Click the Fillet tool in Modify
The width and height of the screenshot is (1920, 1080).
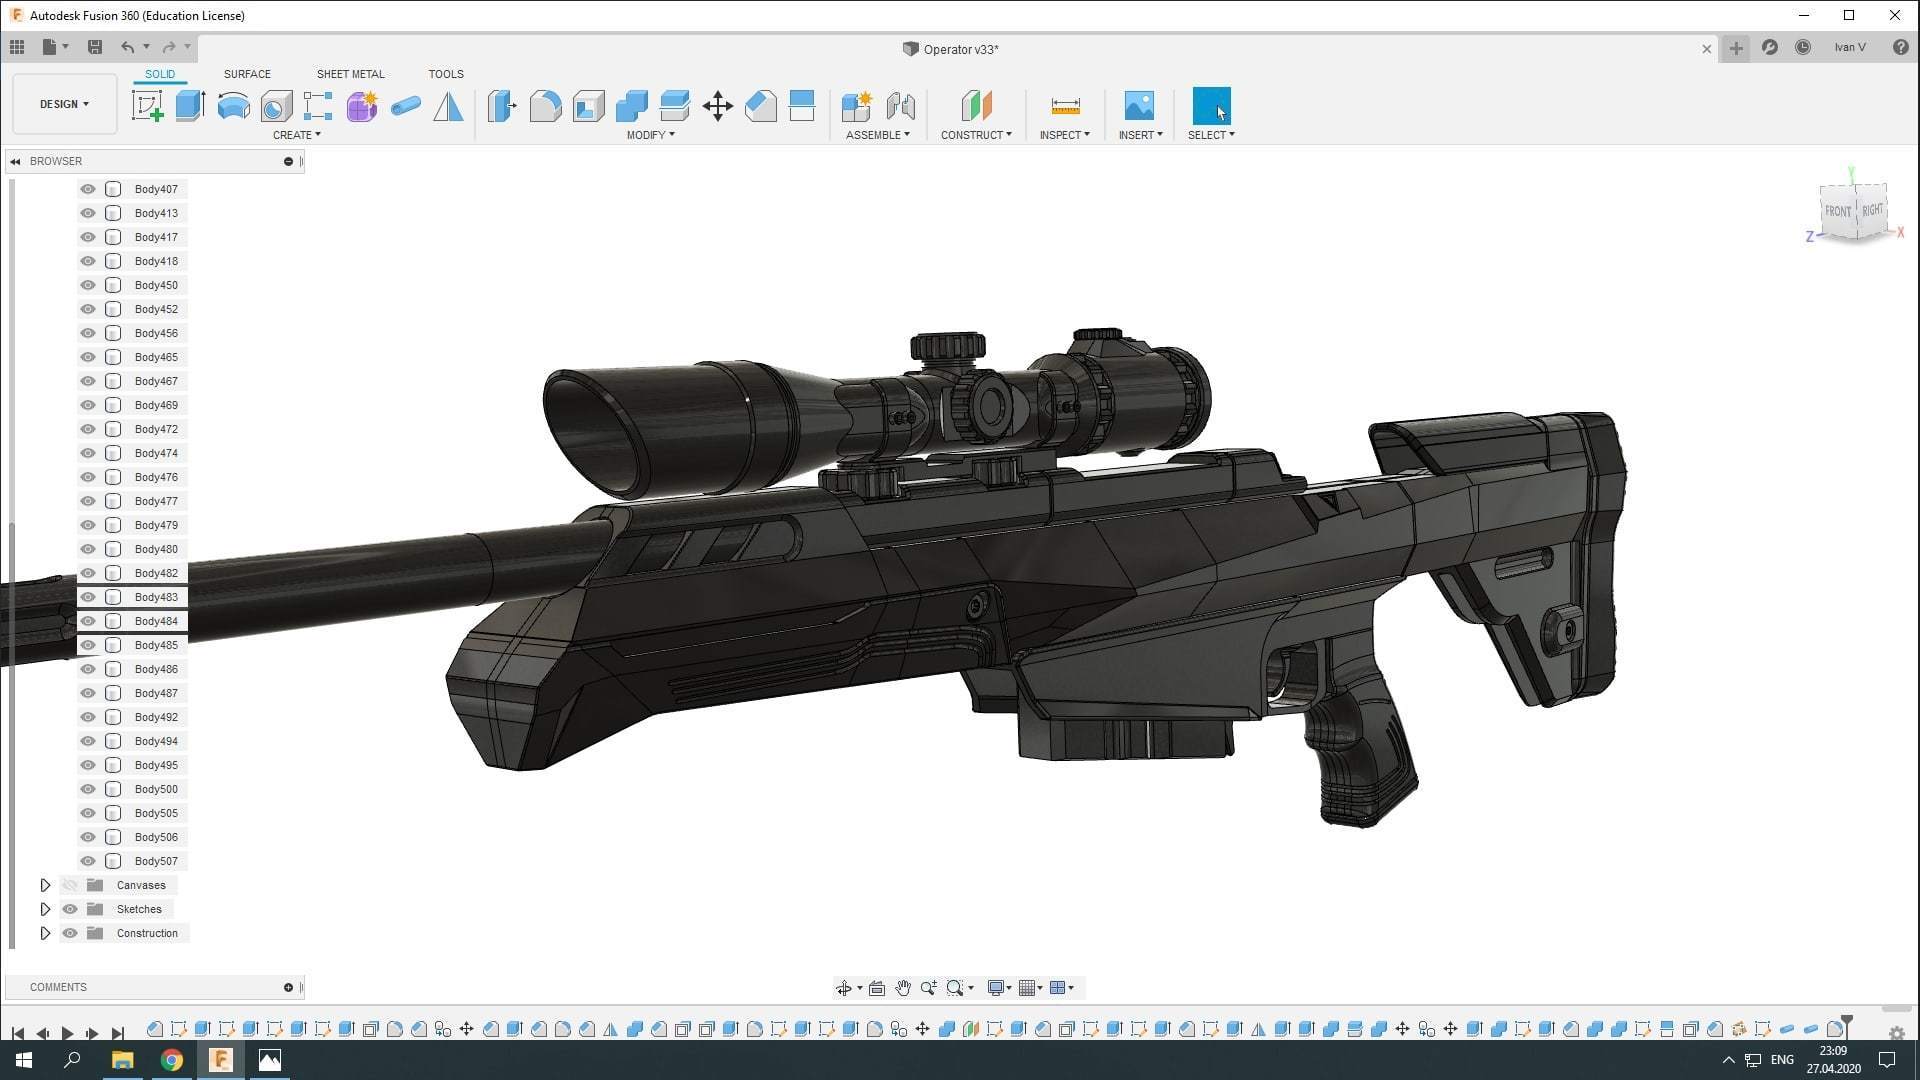[x=545, y=106]
